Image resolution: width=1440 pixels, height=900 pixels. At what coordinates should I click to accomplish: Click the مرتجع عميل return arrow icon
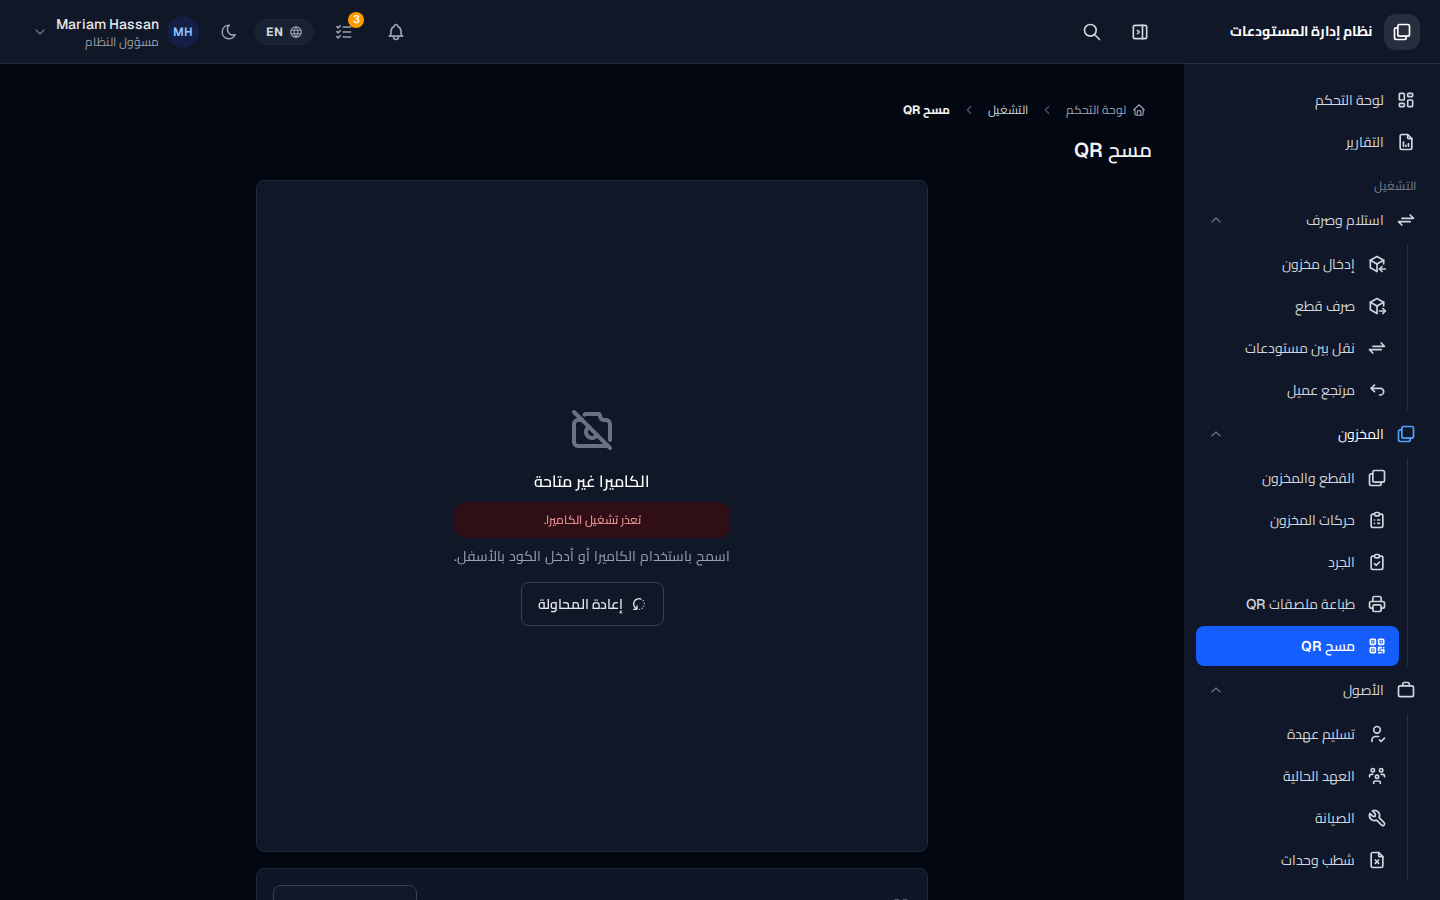point(1377,390)
